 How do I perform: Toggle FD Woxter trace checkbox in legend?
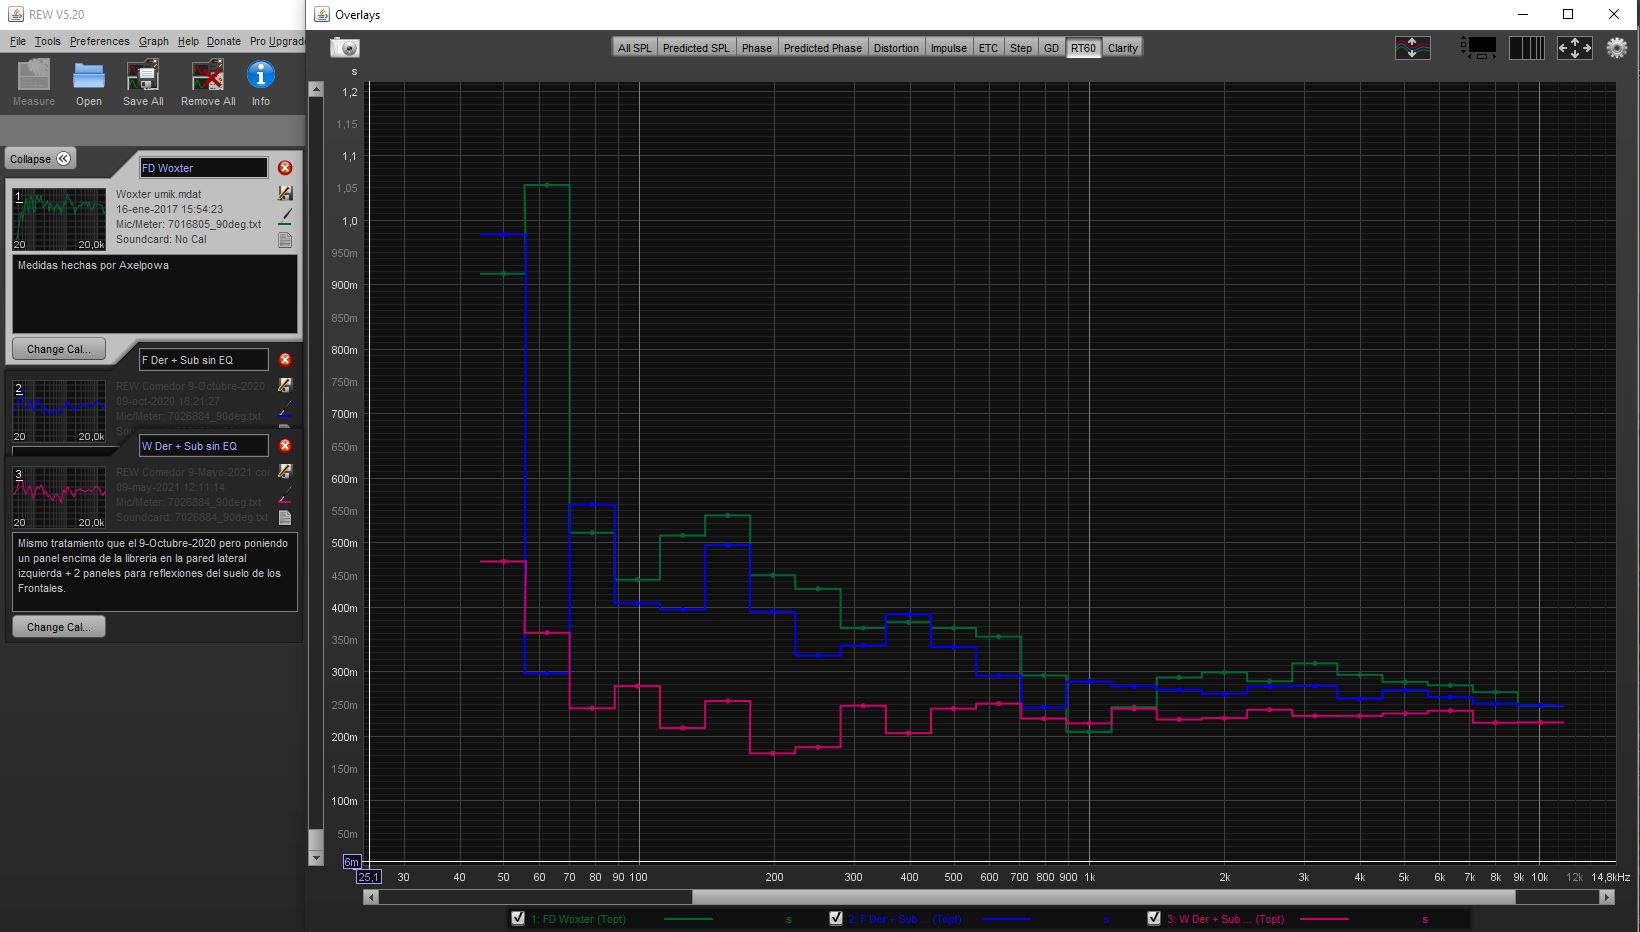click(x=518, y=918)
